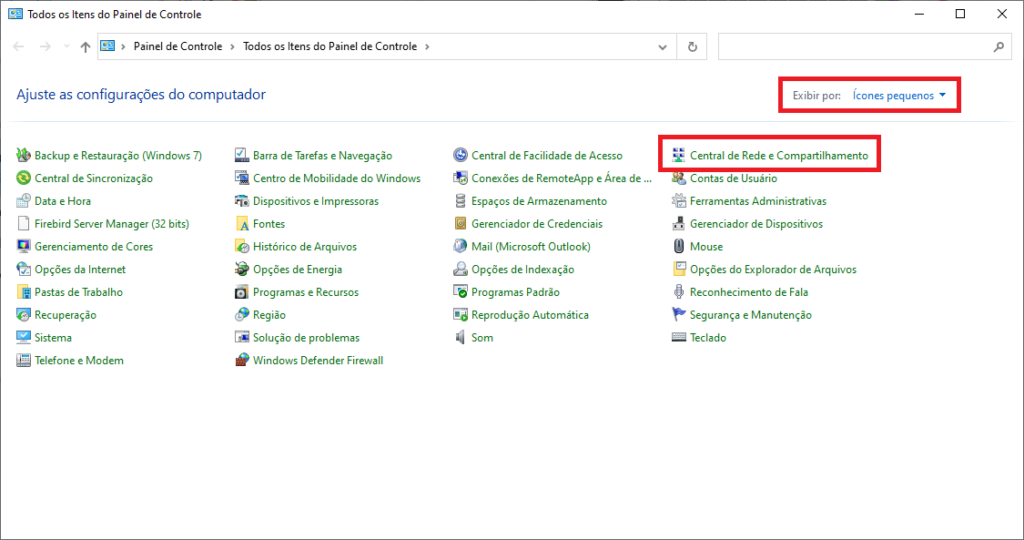Click the Mouse icon
The image size is (1024, 540).
point(679,247)
